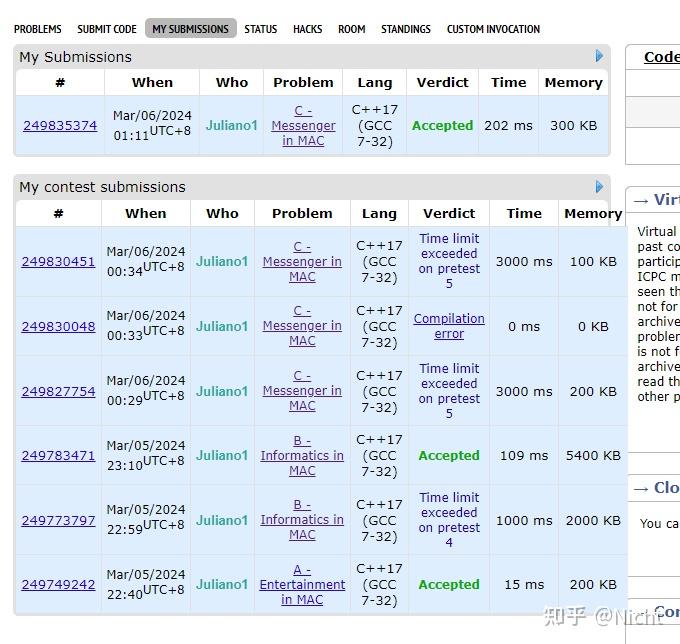Image resolution: width=680 pixels, height=644 pixels.
Task: Open Juliano1 profile in first table
Action: (231, 126)
